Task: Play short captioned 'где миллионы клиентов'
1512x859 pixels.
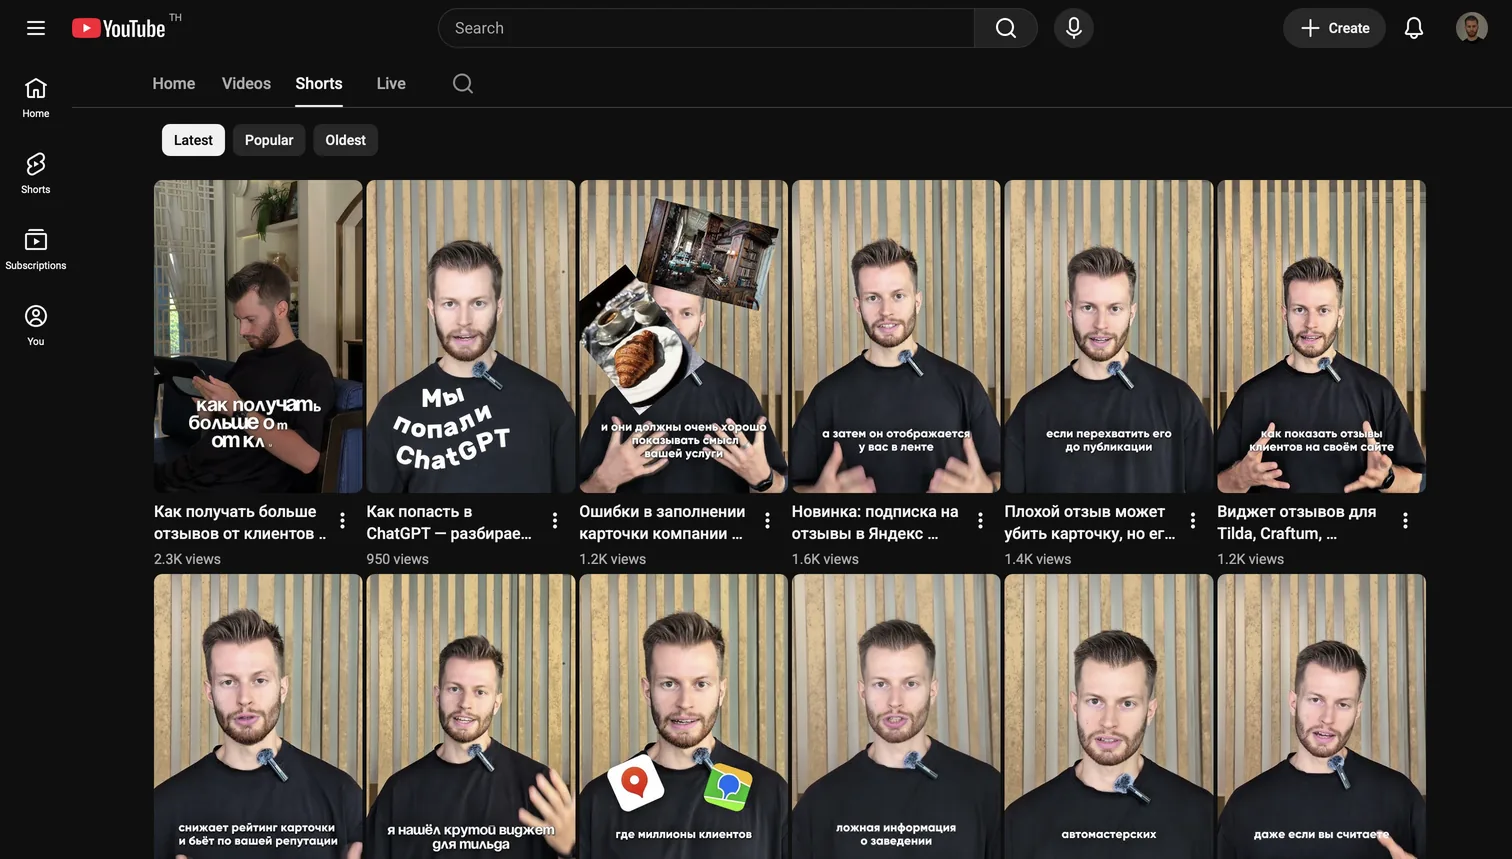Action: pyautogui.click(x=683, y=716)
